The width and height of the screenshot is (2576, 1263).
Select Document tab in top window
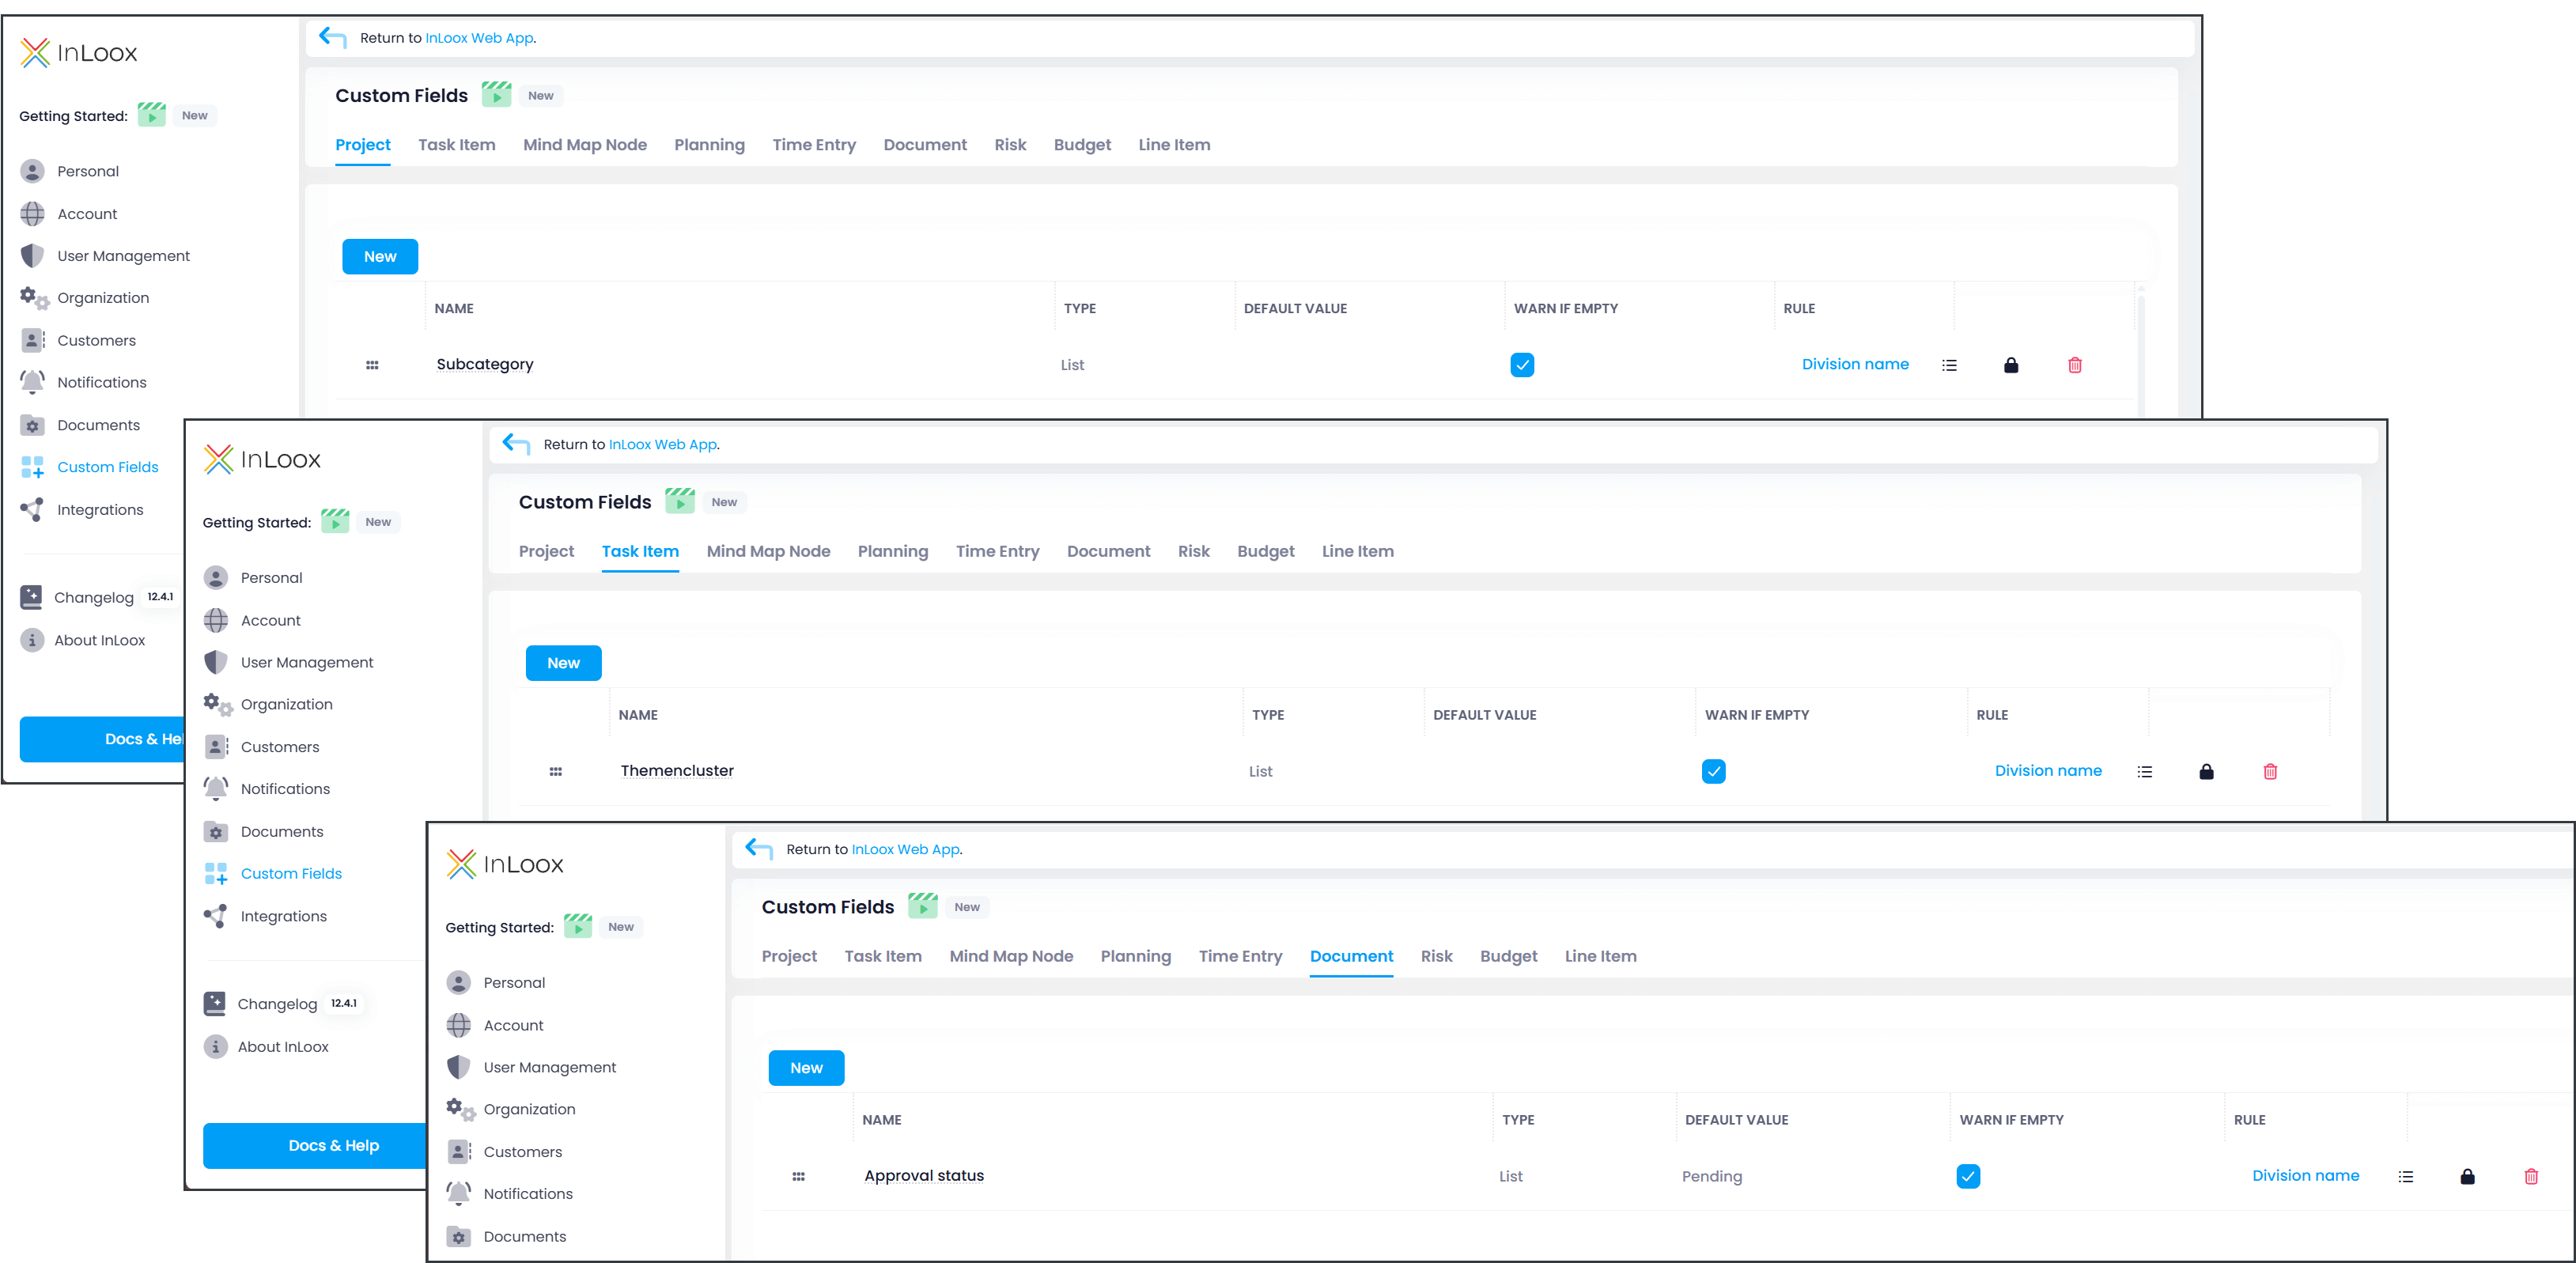click(x=925, y=145)
